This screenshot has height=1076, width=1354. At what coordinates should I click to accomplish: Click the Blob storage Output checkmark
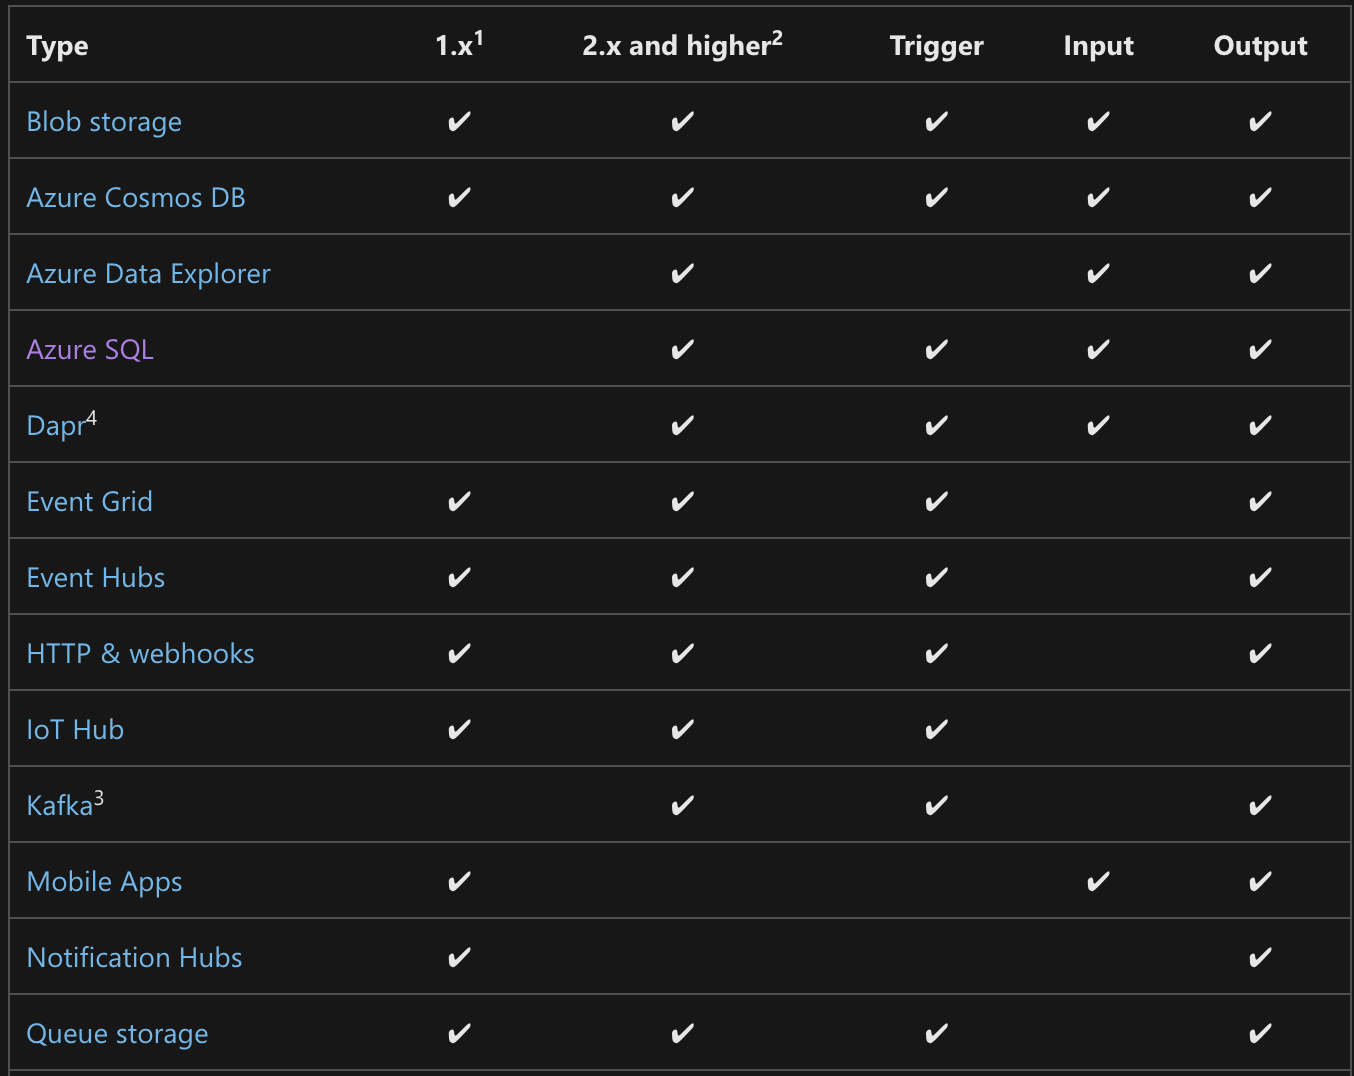click(1261, 122)
